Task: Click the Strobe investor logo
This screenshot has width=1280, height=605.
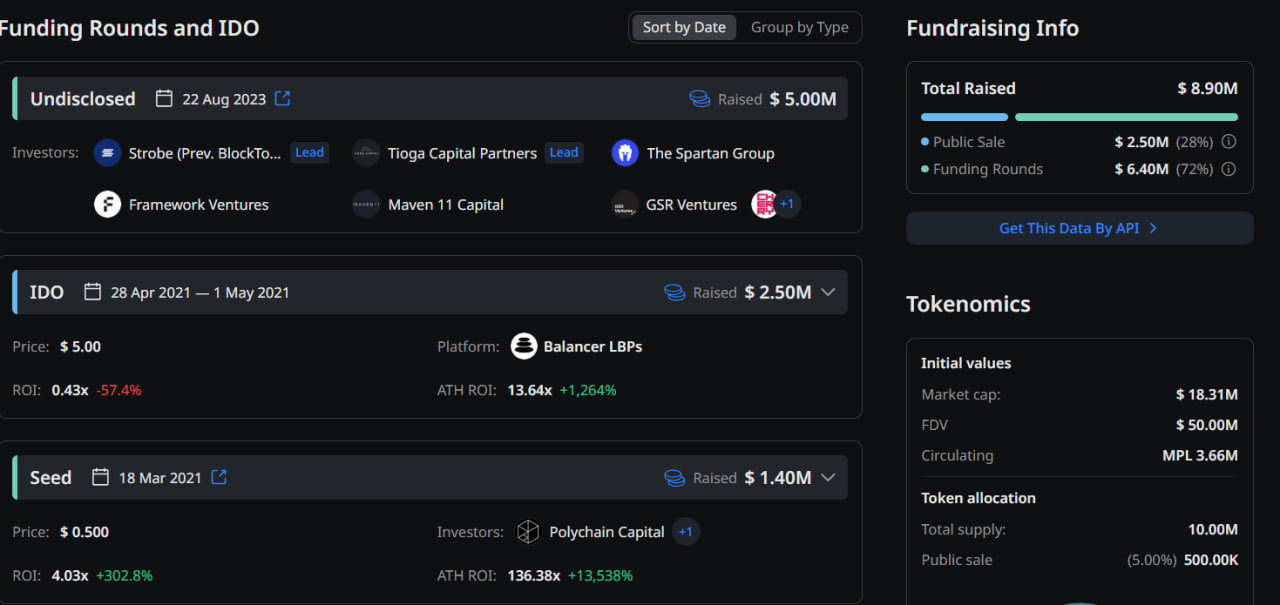Action: click(x=107, y=153)
